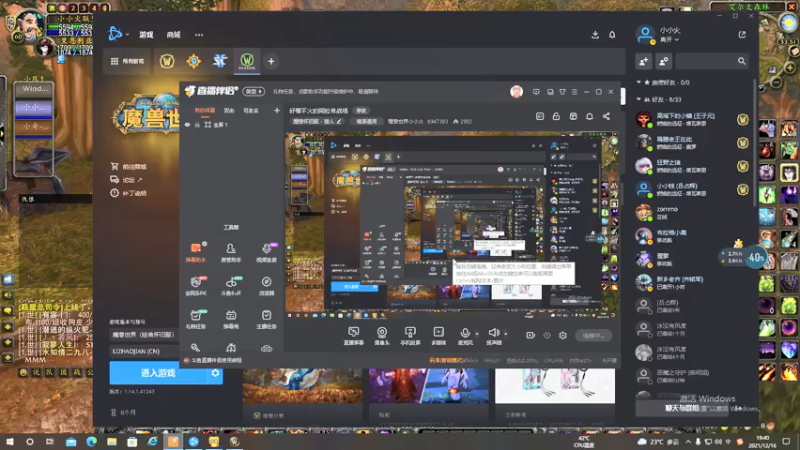Expand speaker options arrow
800x450 pixels.
[506, 334]
